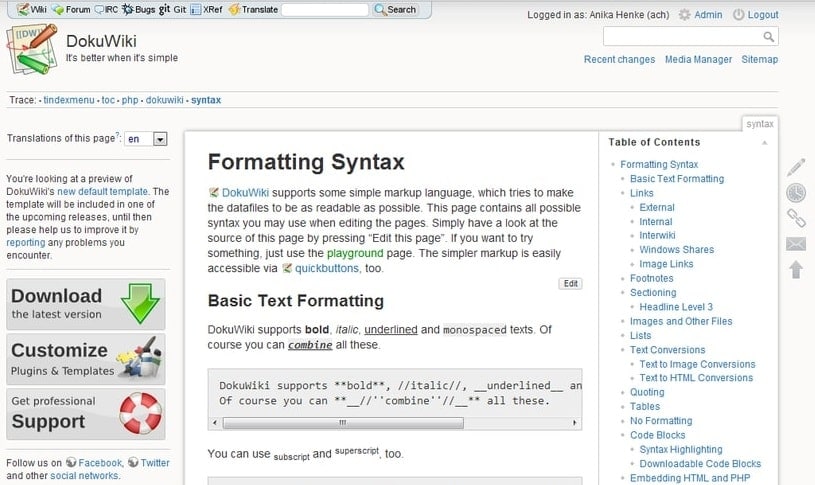The width and height of the screenshot is (815, 485).
Task: Click the code block horizontal scrollbar thumb
Action: pyautogui.click(x=343, y=423)
